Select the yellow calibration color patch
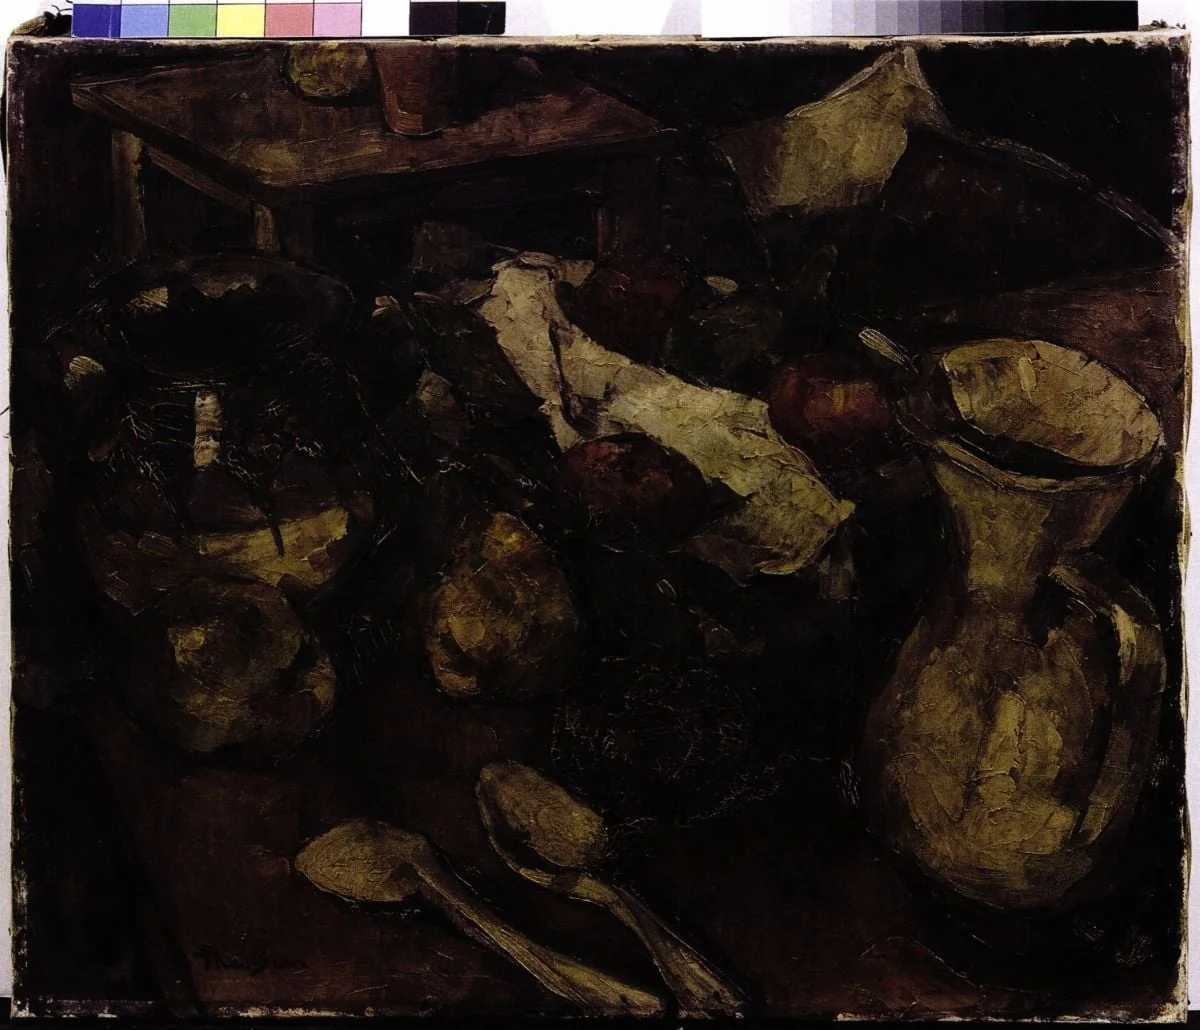1200x1030 pixels. [240, 18]
